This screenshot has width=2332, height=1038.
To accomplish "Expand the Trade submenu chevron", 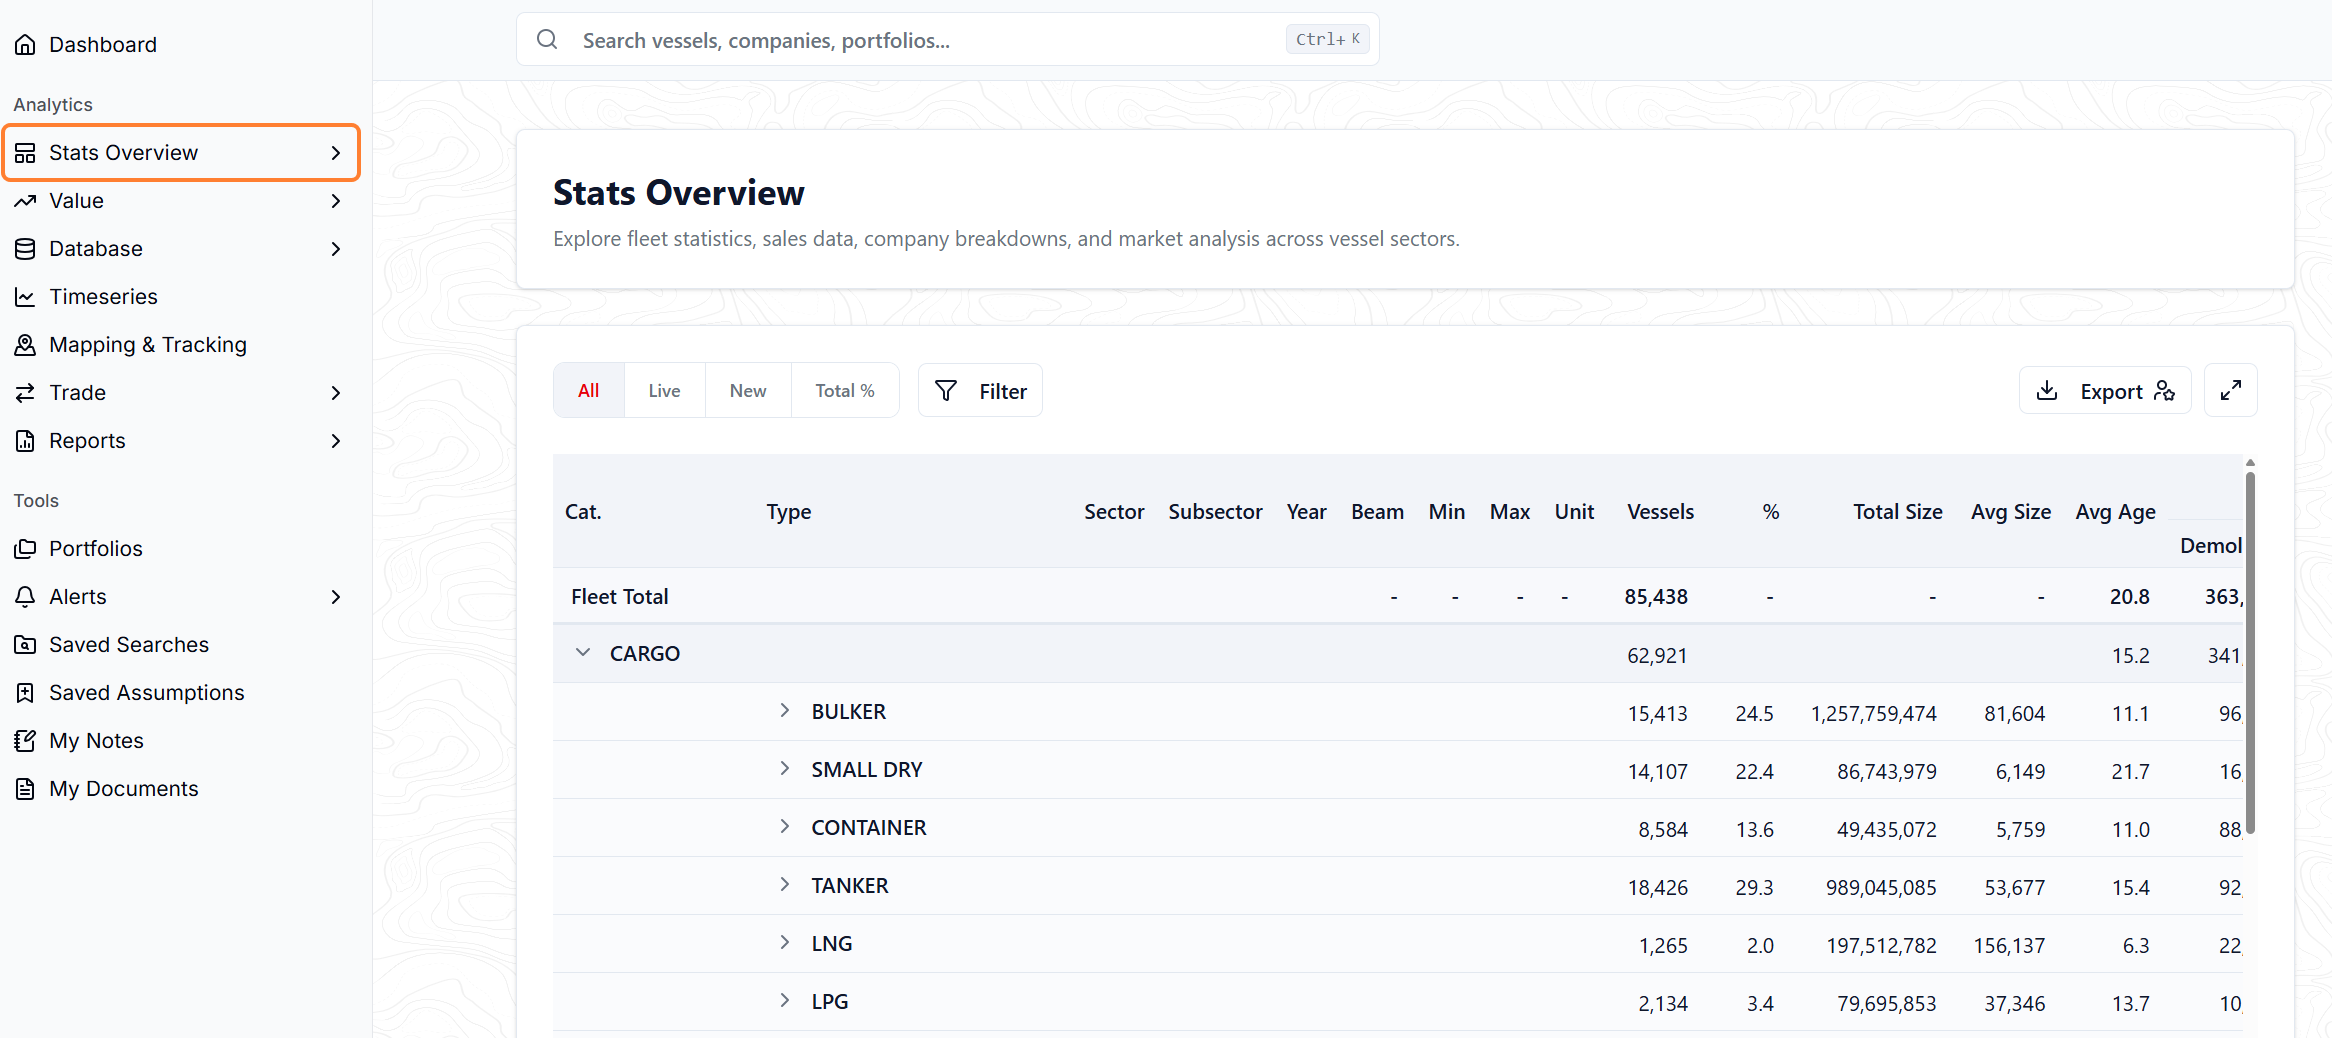I will [336, 393].
